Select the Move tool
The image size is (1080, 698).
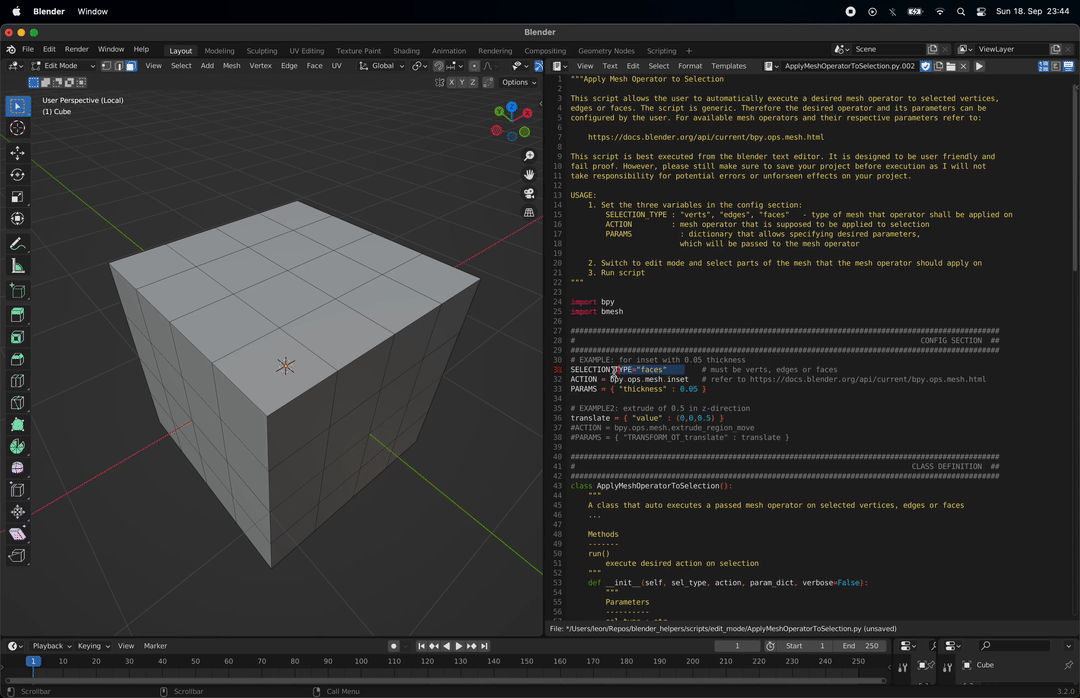pyautogui.click(x=17, y=152)
